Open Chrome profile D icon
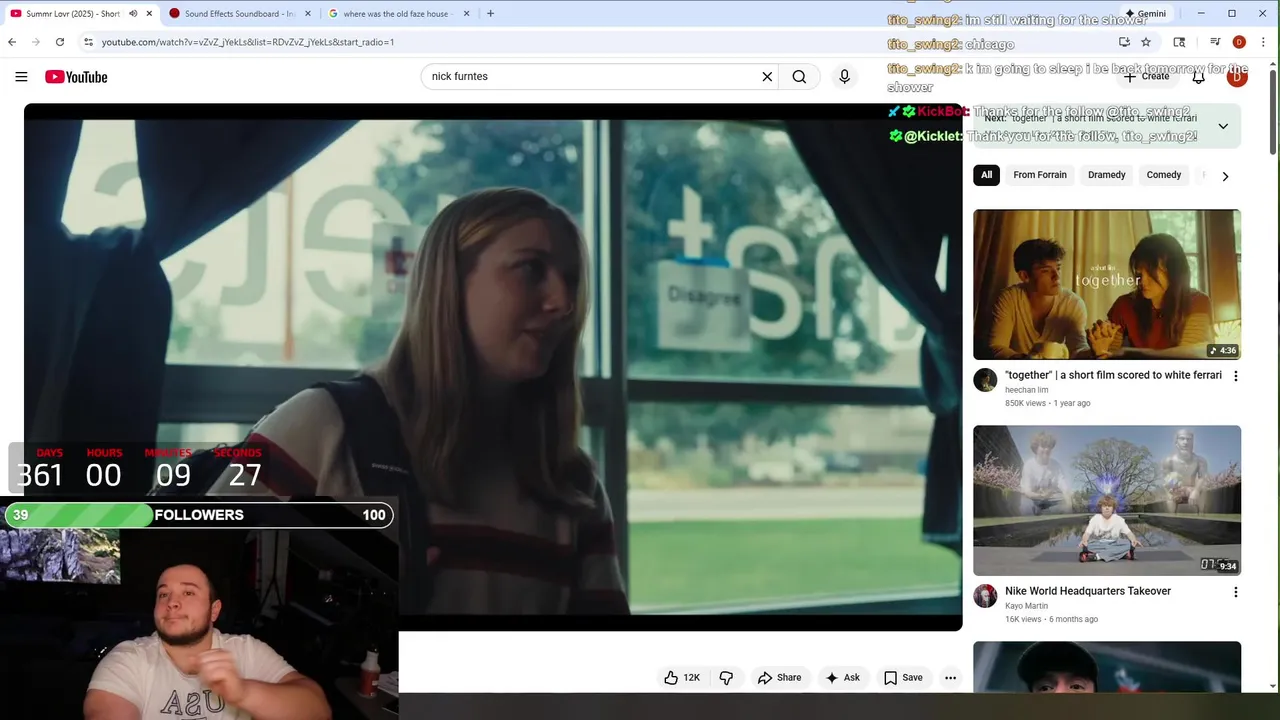Image resolution: width=1280 pixels, height=720 pixels. tap(1239, 42)
